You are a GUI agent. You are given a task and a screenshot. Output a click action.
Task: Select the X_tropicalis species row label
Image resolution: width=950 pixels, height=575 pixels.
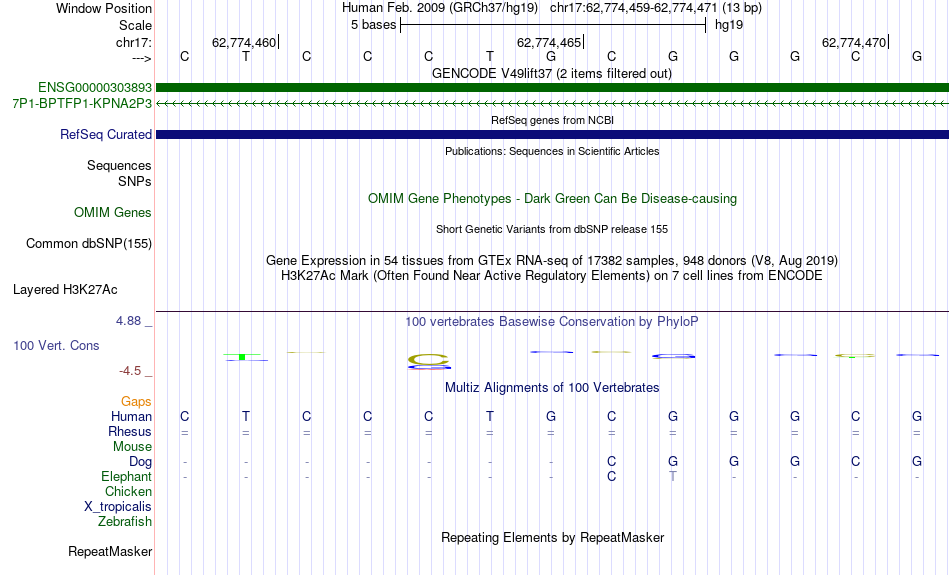[x=118, y=507]
